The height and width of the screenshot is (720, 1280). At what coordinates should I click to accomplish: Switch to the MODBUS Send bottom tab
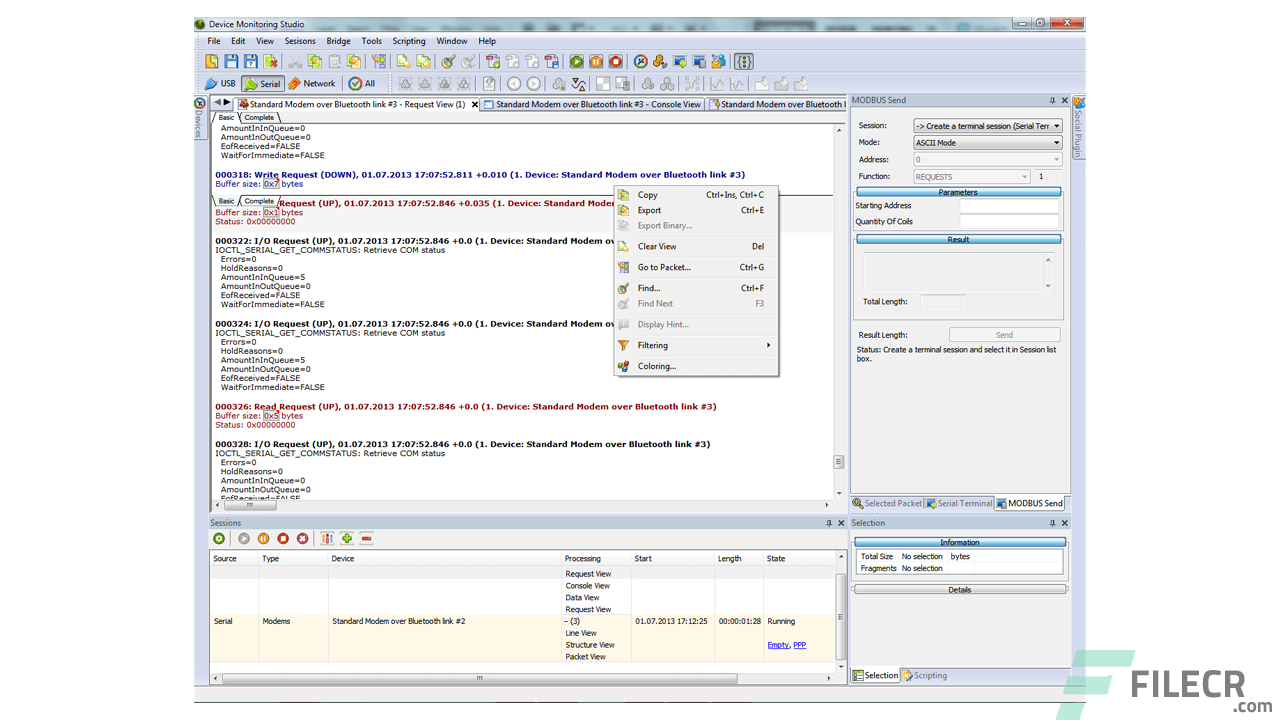1030,504
